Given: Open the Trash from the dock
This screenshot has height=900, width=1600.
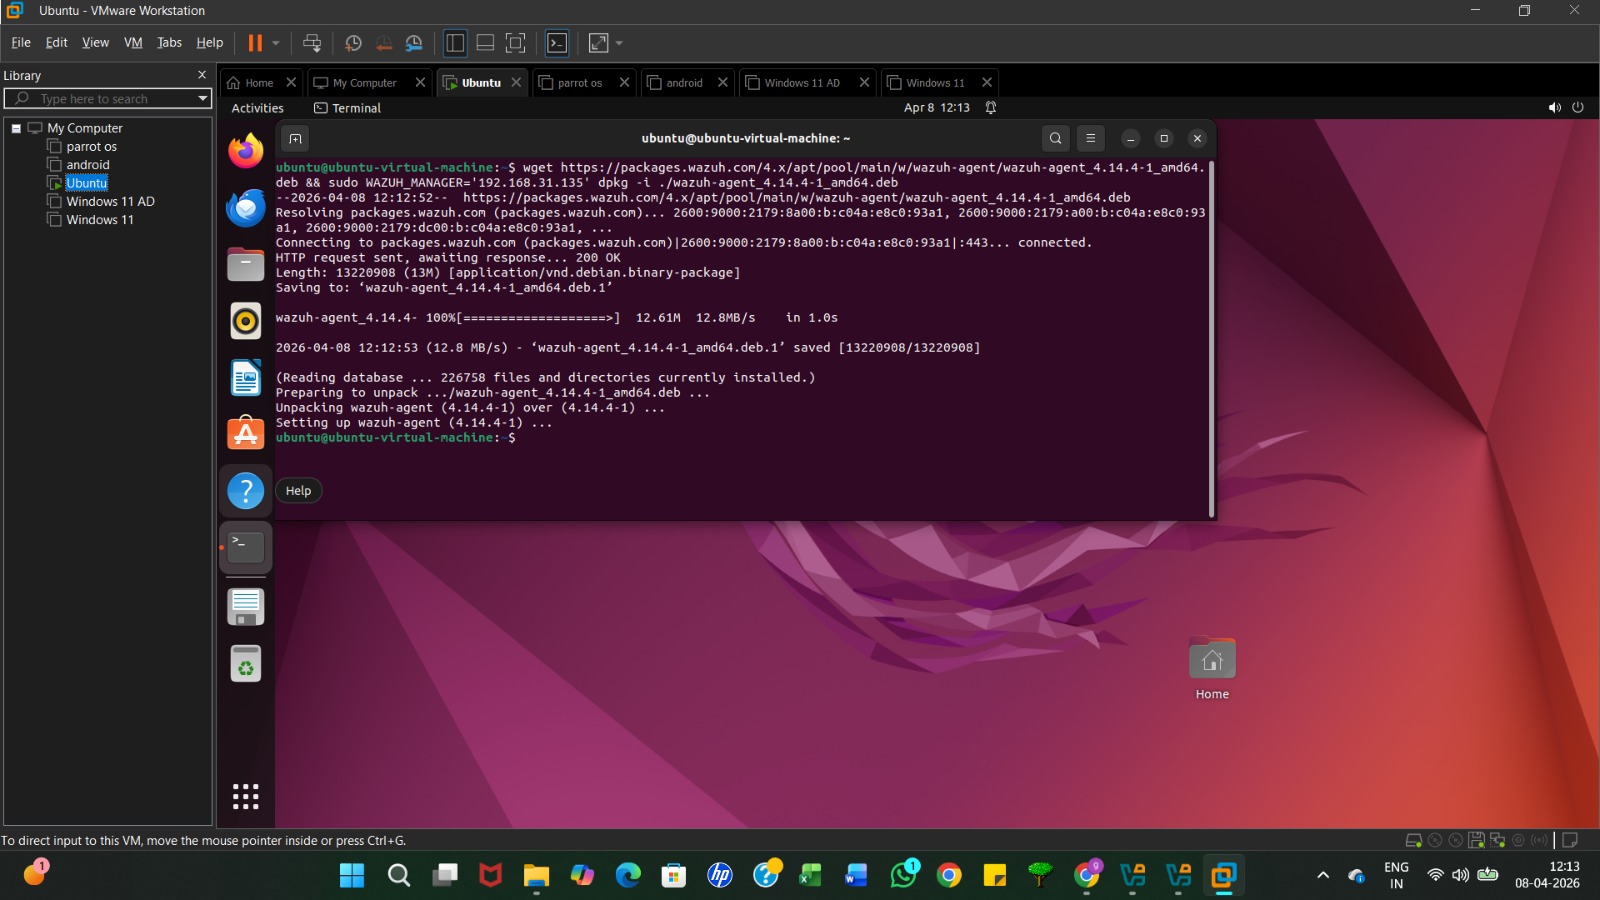Looking at the screenshot, I should pos(246,664).
